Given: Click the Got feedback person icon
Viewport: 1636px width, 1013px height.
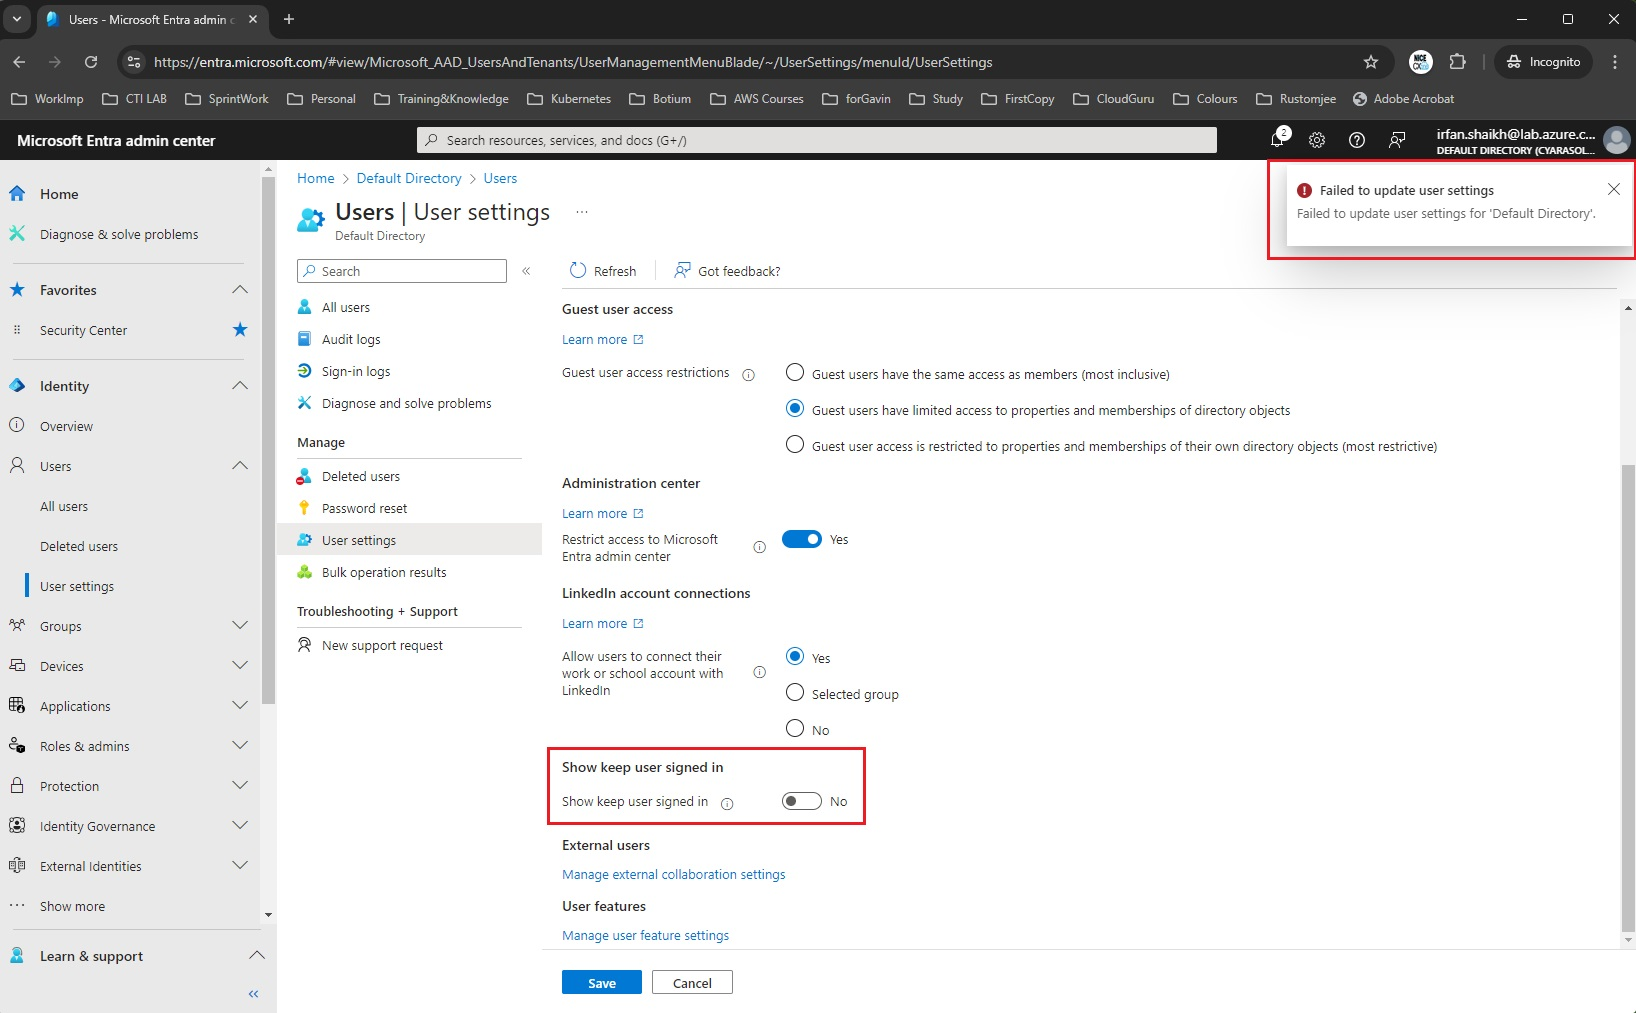Looking at the screenshot, I should 682,270.
